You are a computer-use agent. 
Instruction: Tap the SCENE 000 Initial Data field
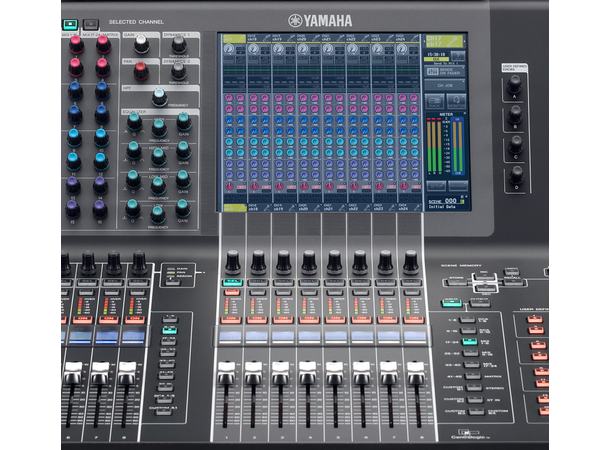pos(447,203)
